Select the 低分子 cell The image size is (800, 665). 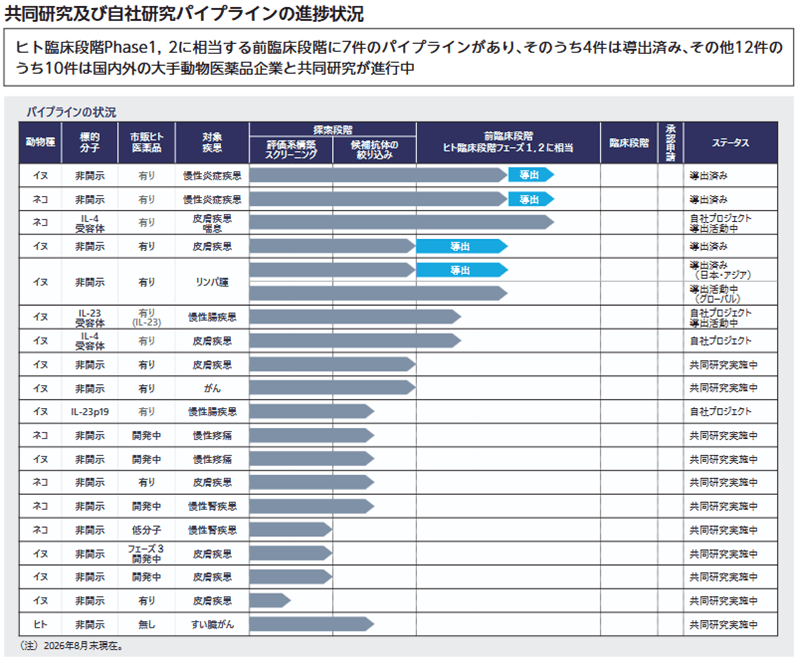click(146, 530)
